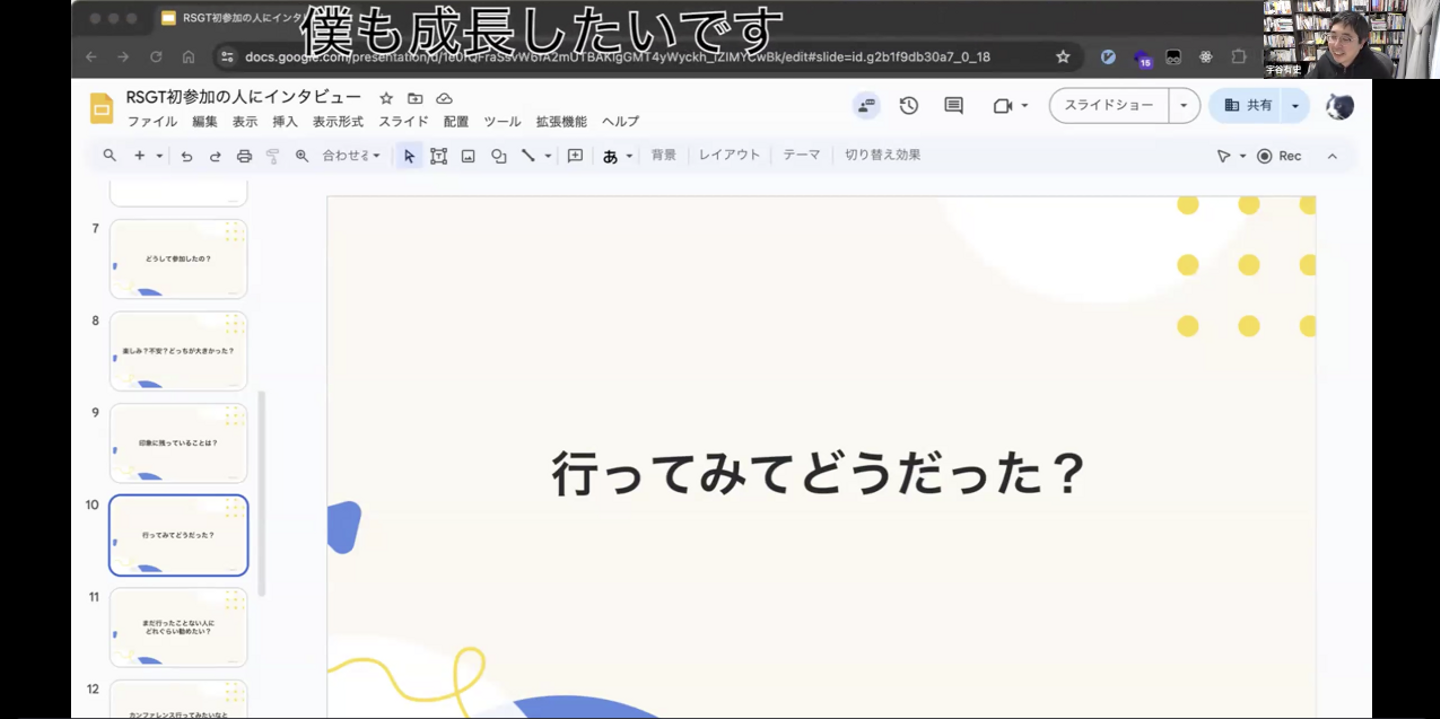Click the browser home icon
The height and width of the screenshot is (719, 1440).
188,57
